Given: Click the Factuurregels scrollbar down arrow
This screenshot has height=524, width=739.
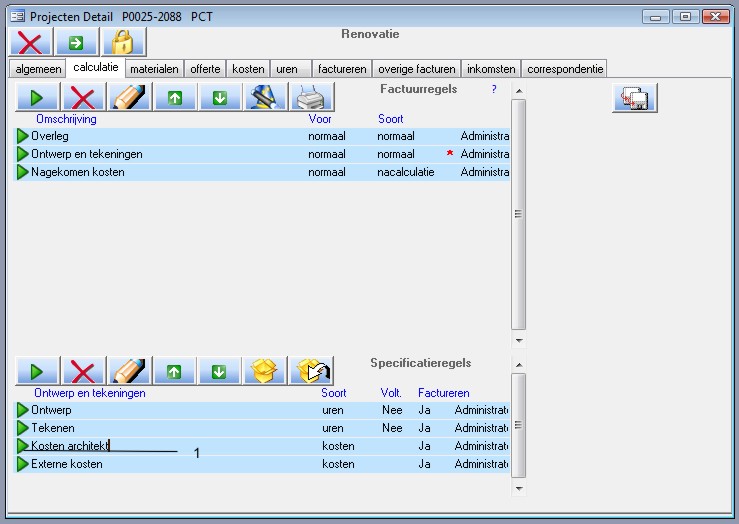Looking at the screenshot, I should 519,340.
